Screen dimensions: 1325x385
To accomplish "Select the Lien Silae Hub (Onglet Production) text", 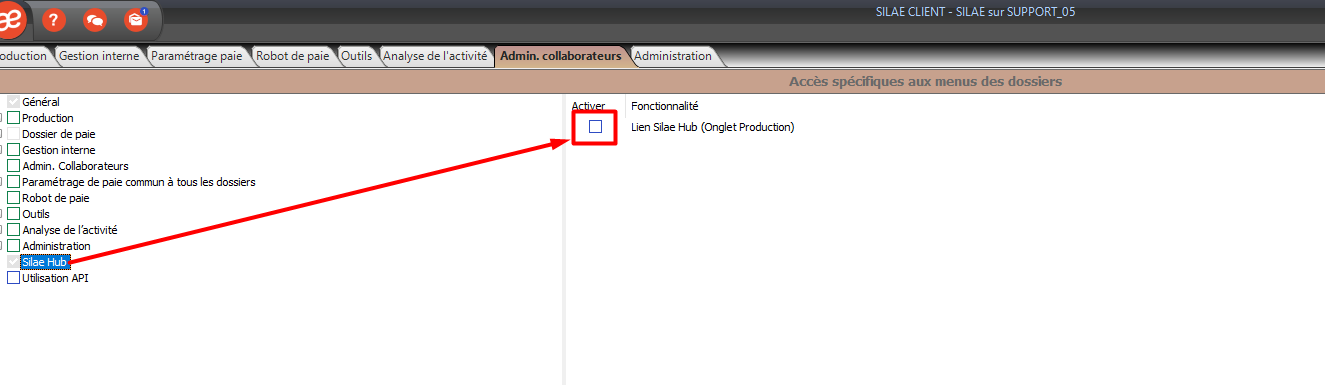I will (712, 127).
